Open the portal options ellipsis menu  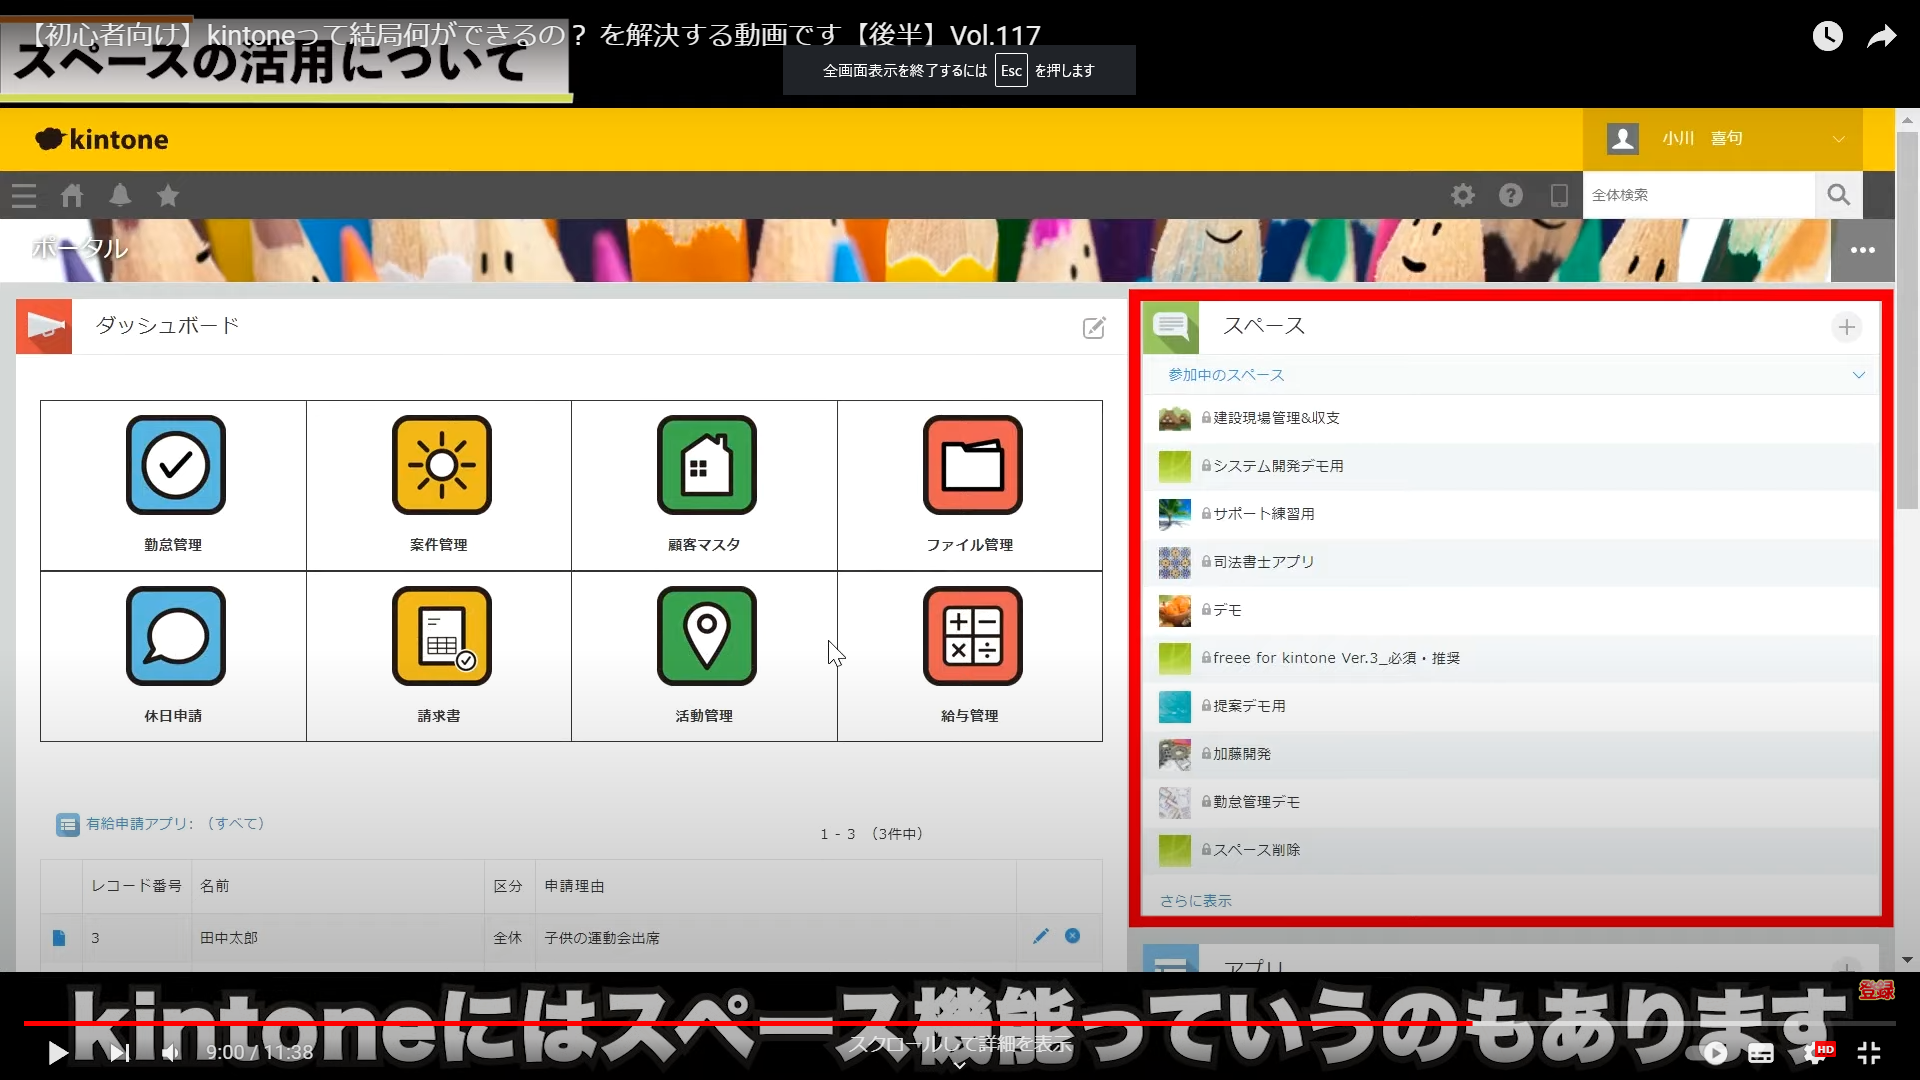click(x=1862, y=251)
